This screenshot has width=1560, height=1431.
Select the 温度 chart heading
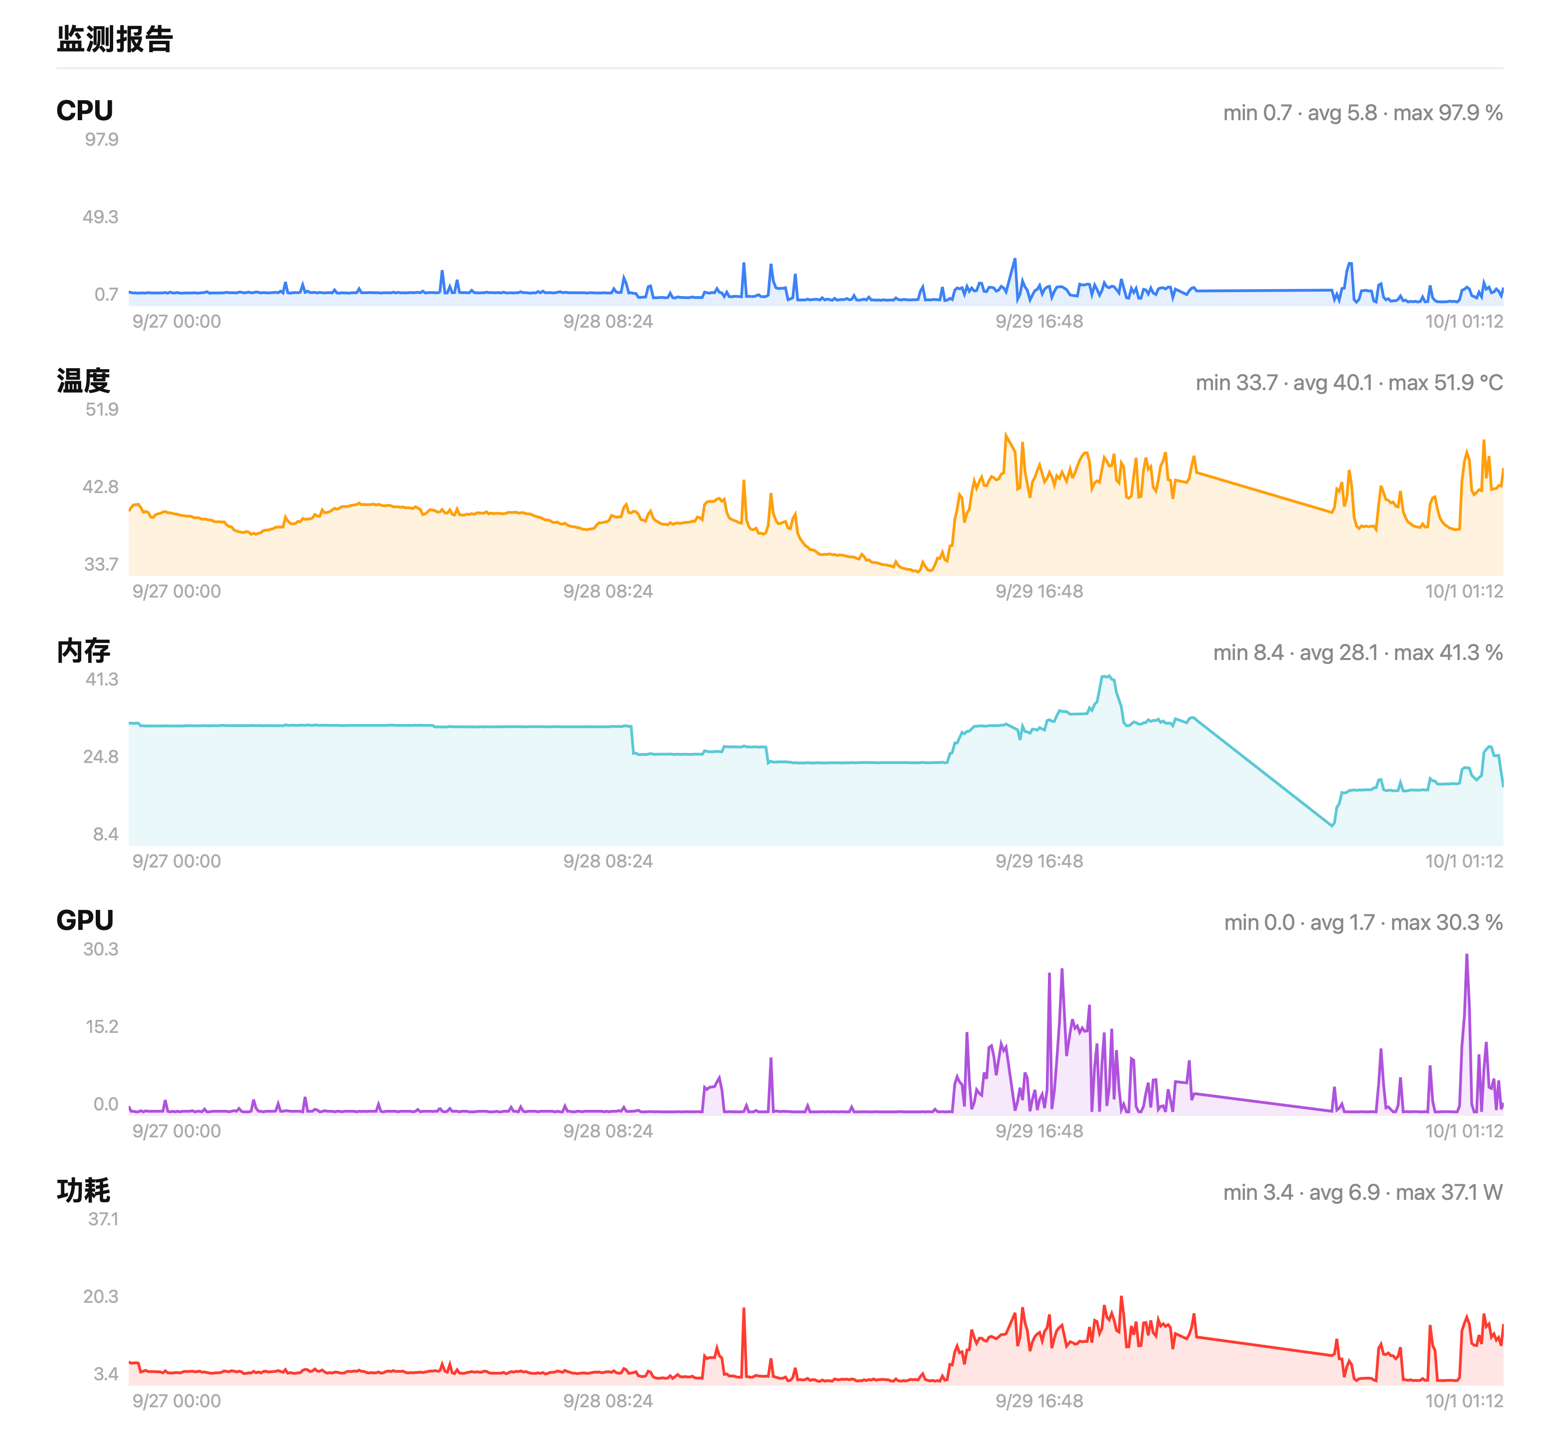[83, 381]
